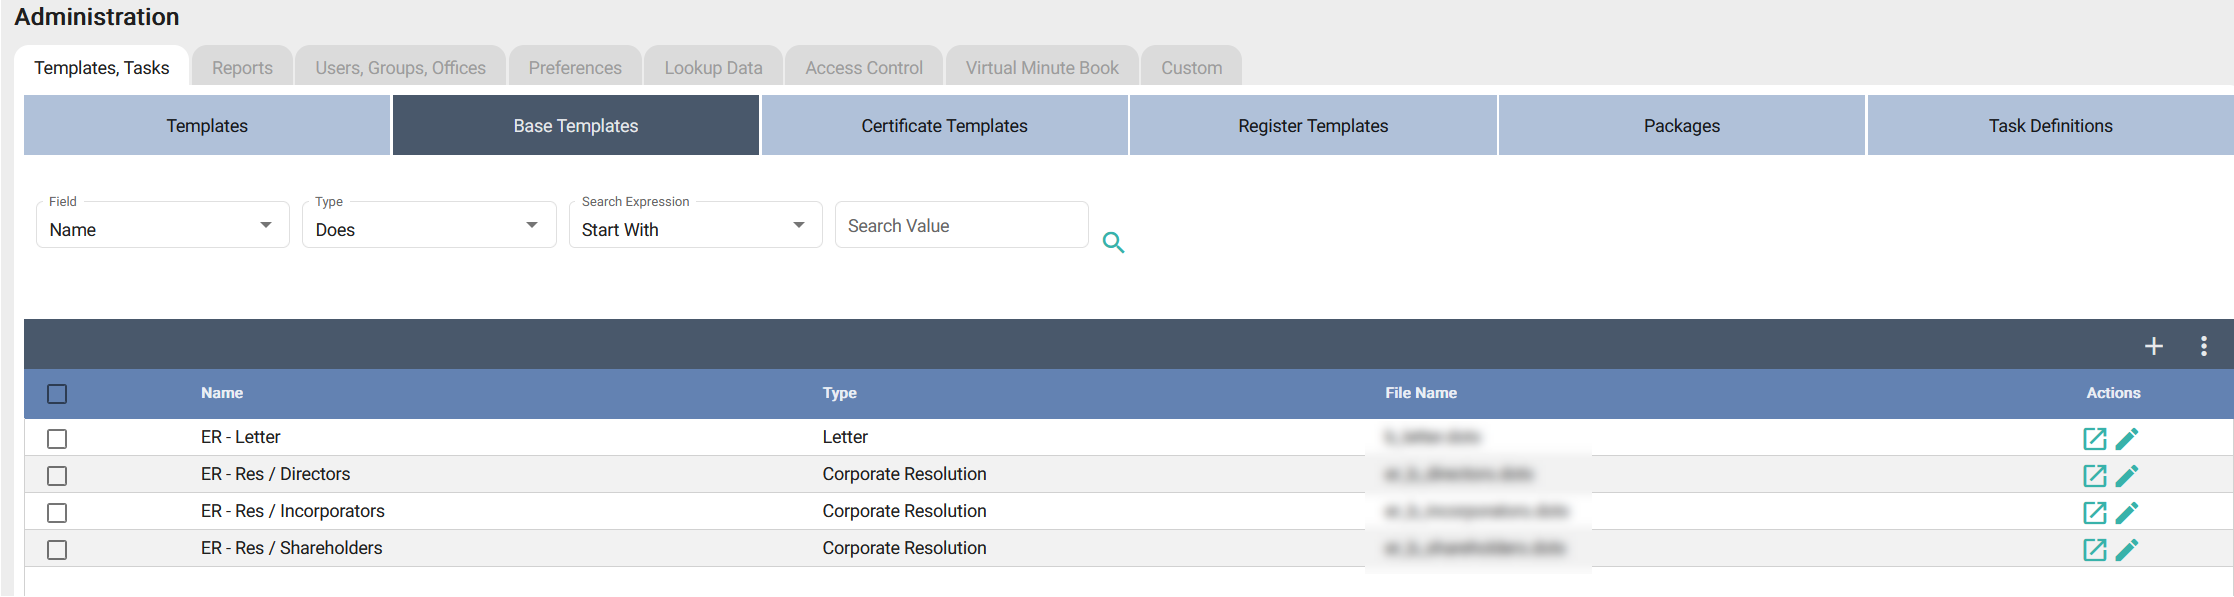Toggle the select-all header checkbox
The image size is (2234, 597).
tap(57, 394)
